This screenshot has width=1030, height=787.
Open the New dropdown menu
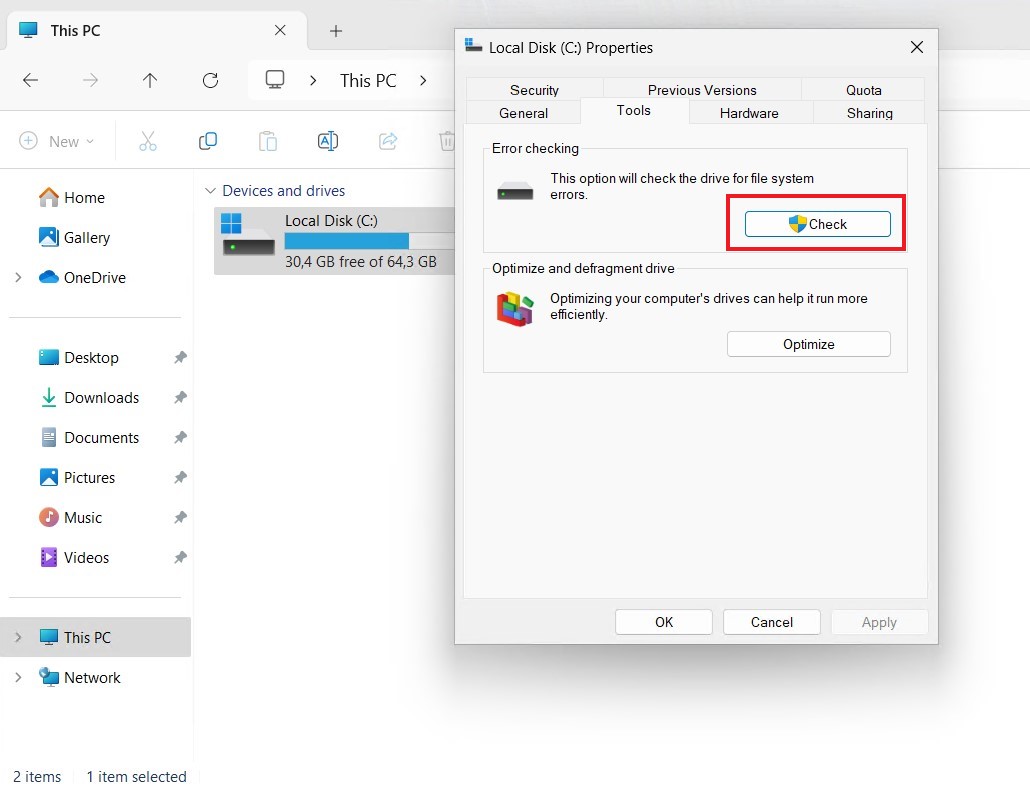coord(58,141)
